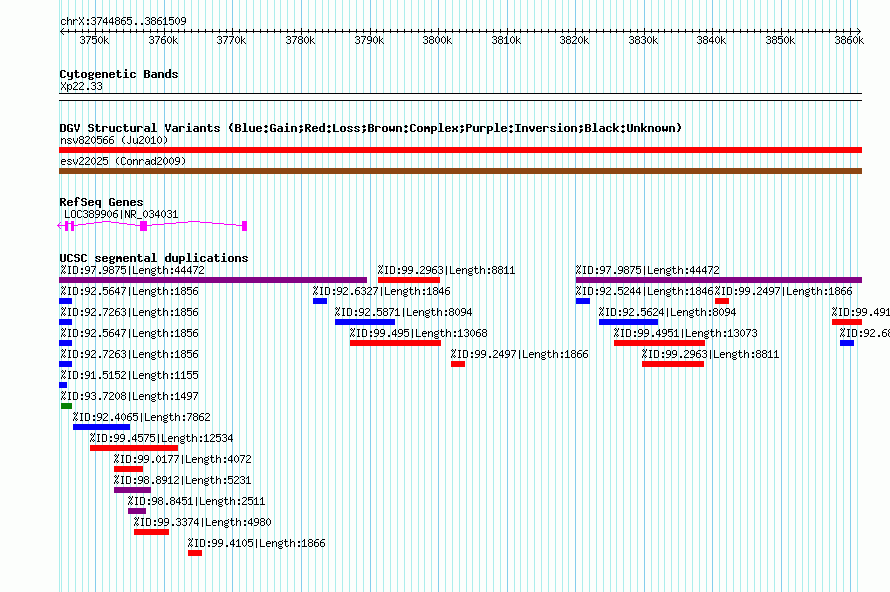Image resolution: width=890 pixels, height=592 pixels.
Task: Select duplication %ID:99.0177|Length:4072 label
Action: [183, 459]
